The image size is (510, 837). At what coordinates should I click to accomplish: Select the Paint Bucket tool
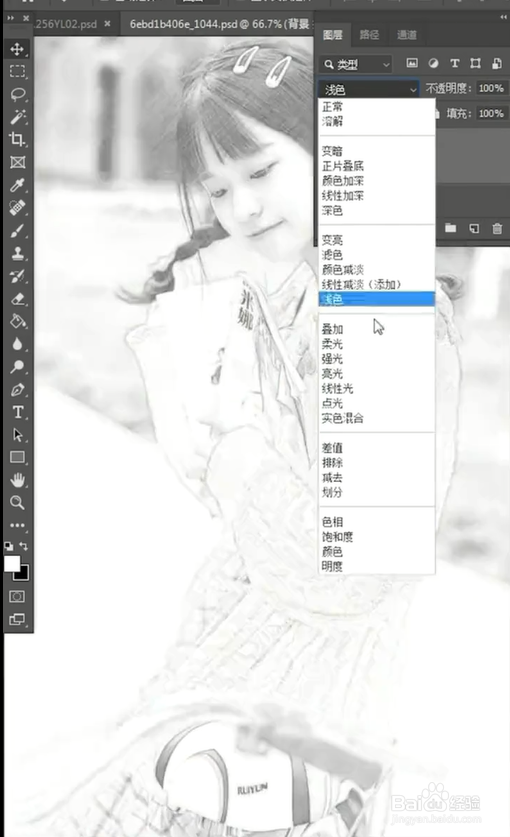click(17, 321)
